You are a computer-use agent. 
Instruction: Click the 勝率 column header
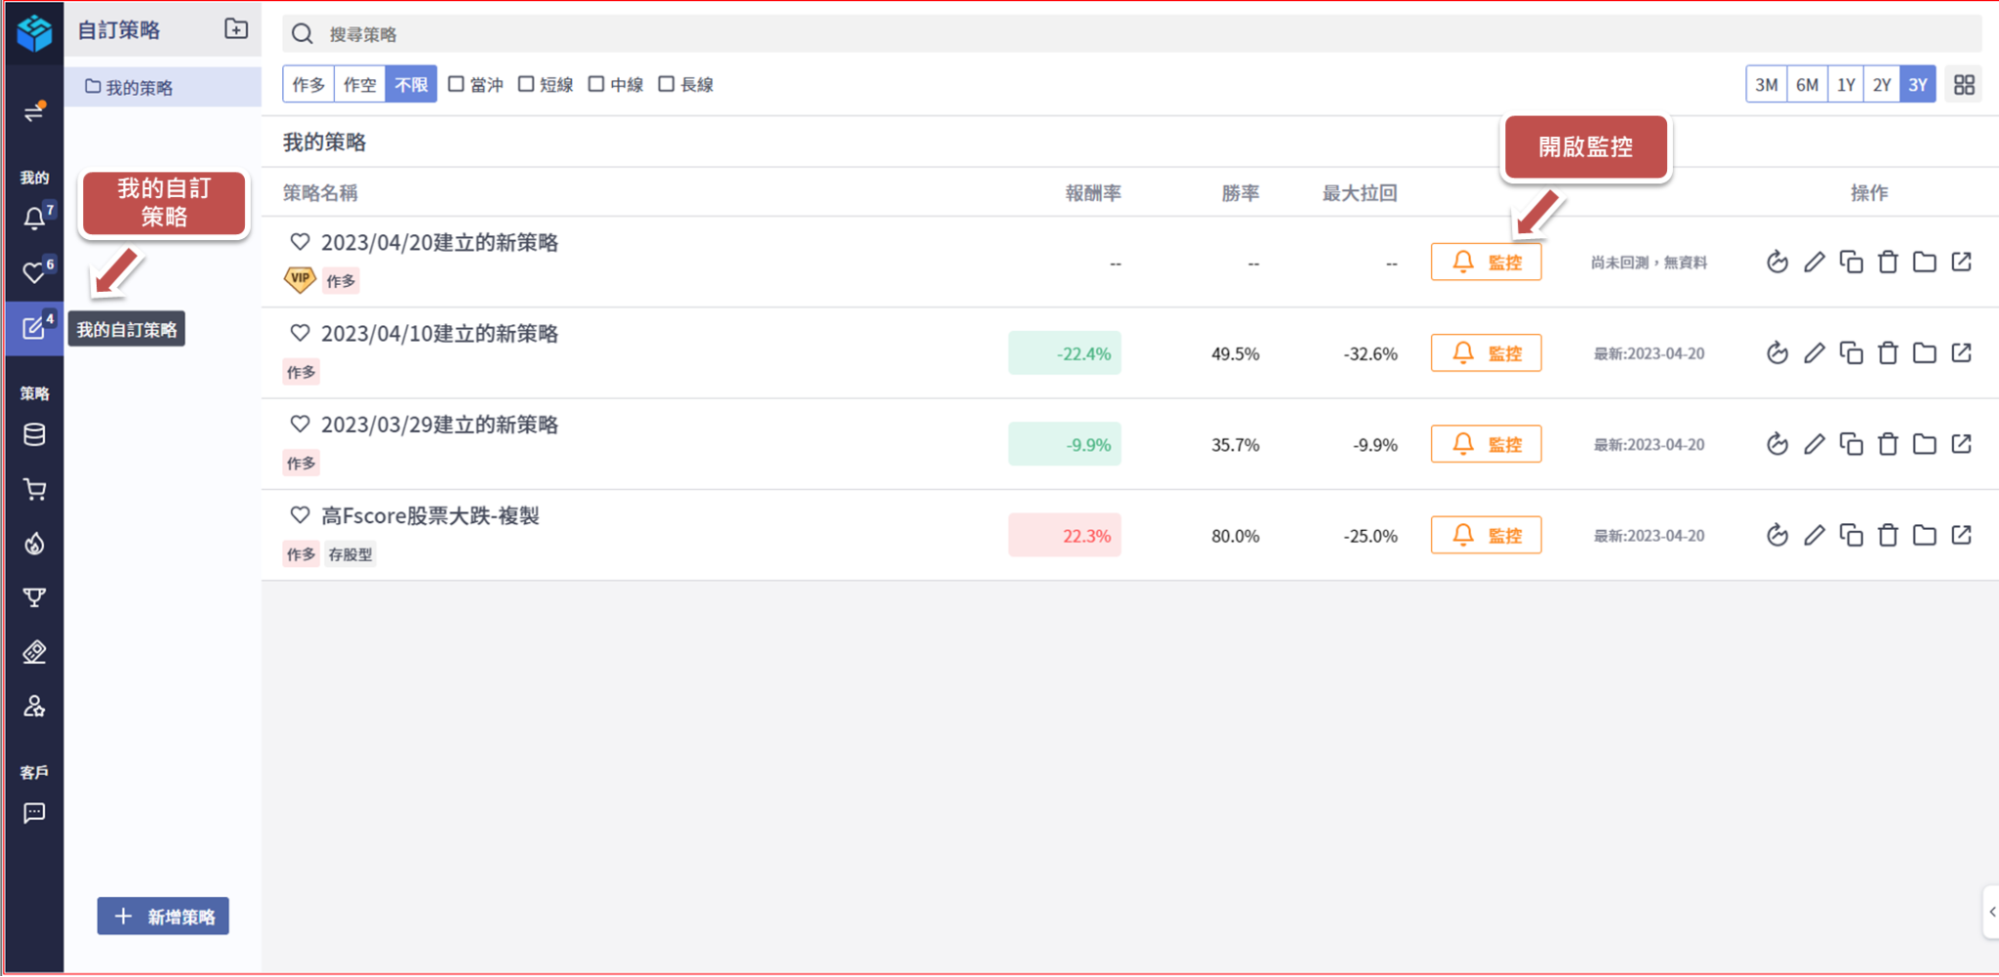click(x=1240, y=193)
